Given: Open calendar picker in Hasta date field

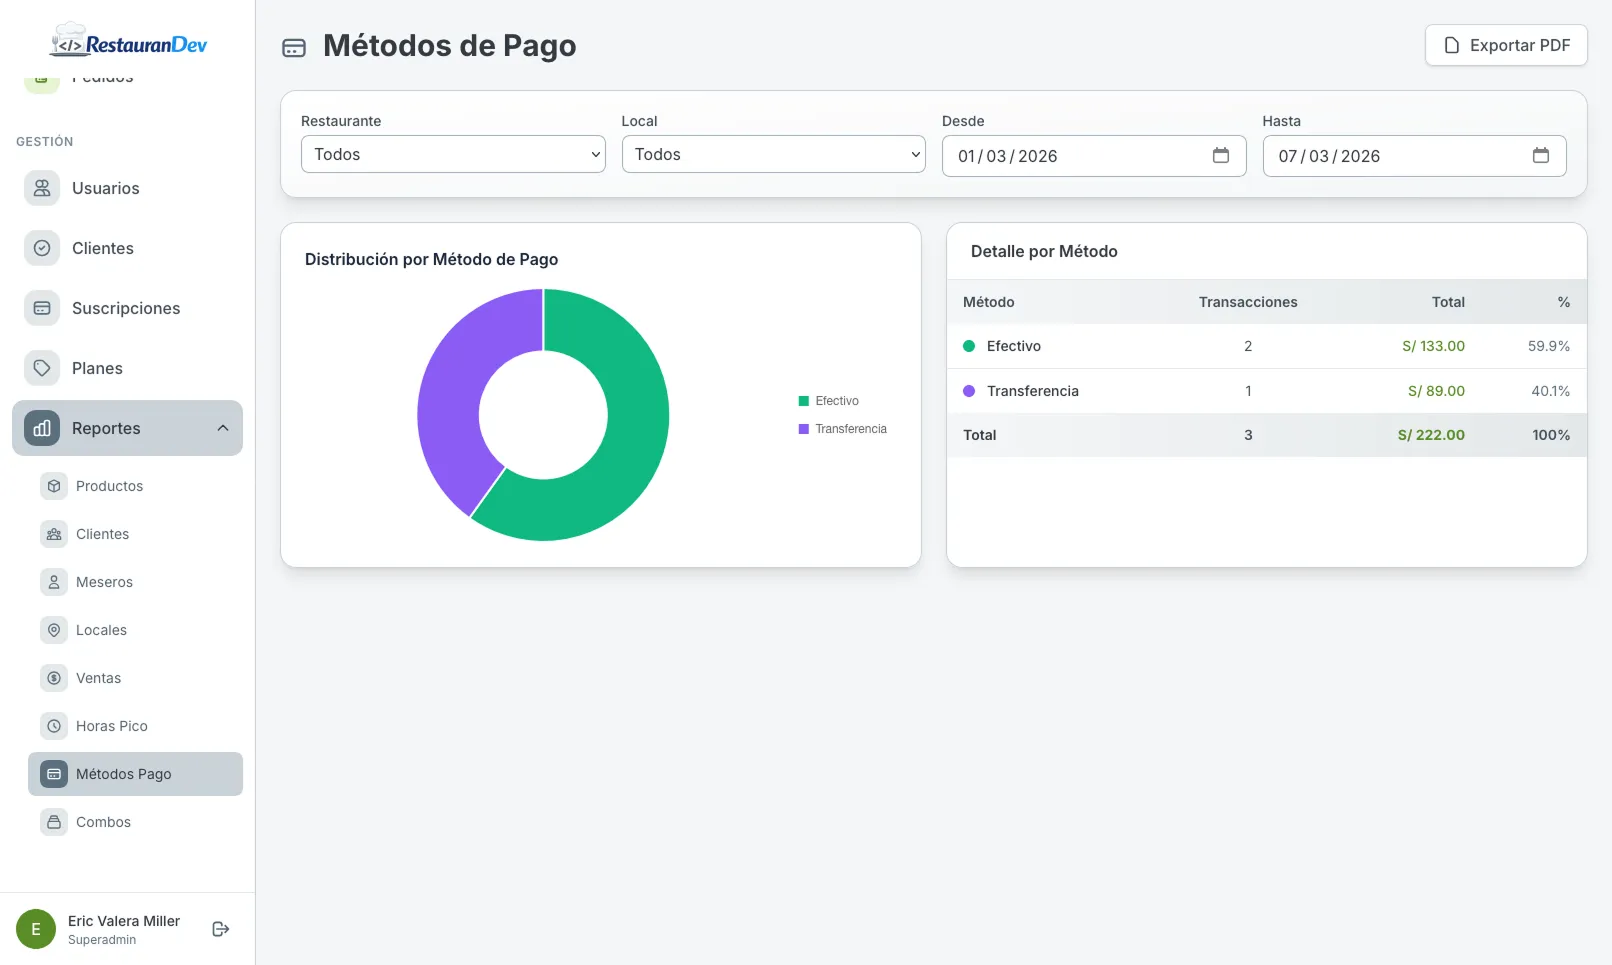Looking at the screenshot, I should (x=1540, y=156).
